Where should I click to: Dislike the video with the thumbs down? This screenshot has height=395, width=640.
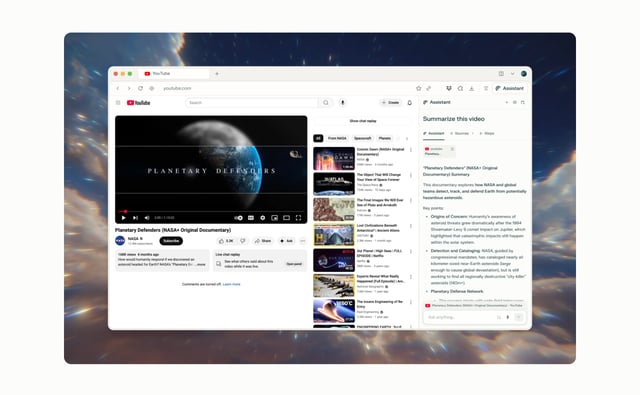tap(243, 241)
